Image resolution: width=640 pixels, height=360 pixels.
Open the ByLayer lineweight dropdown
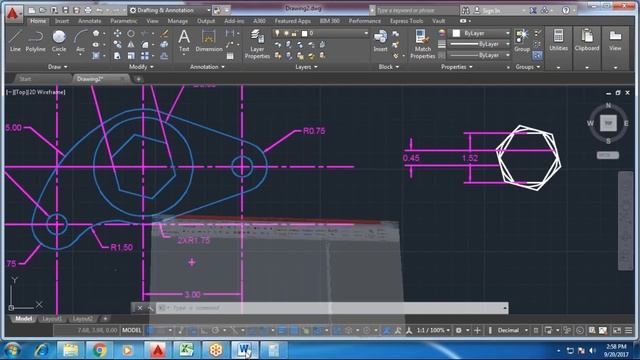tap(480, 44)
